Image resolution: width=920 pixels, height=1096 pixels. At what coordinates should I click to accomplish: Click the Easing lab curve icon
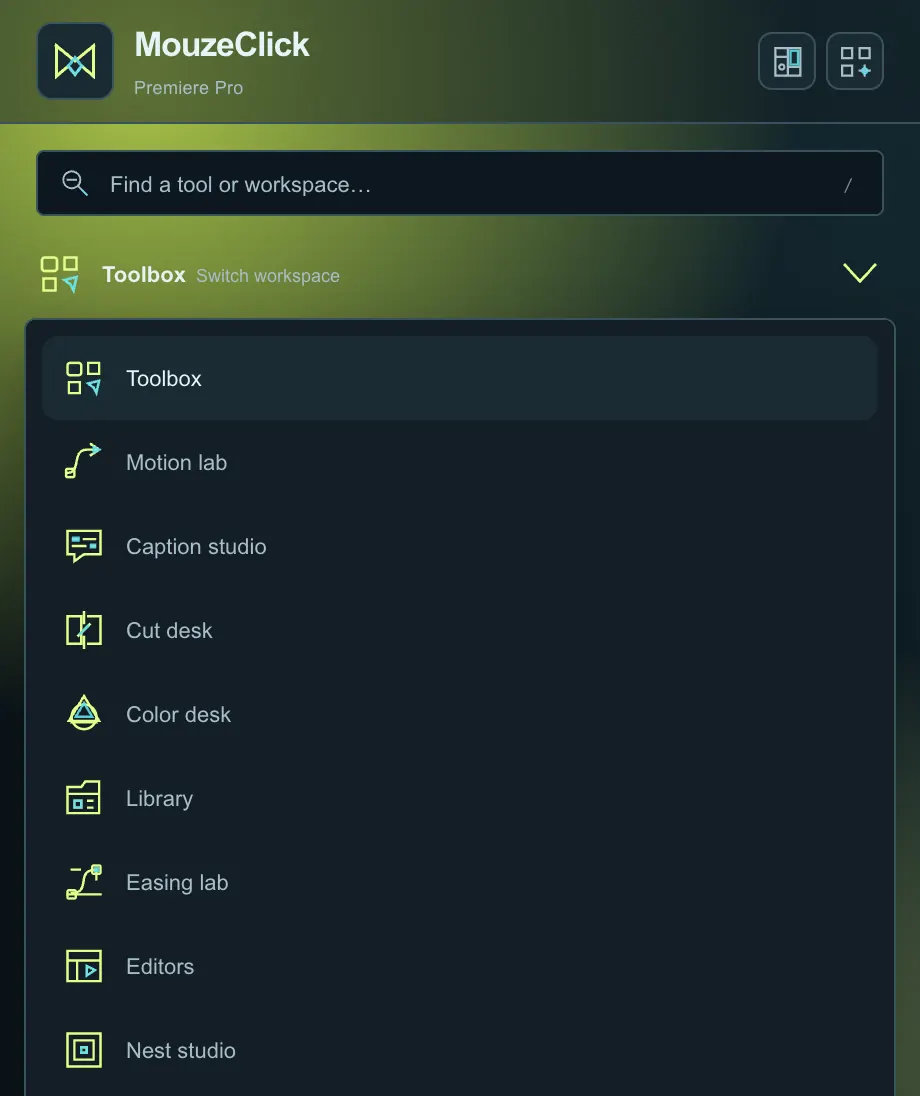click(84, 881)
